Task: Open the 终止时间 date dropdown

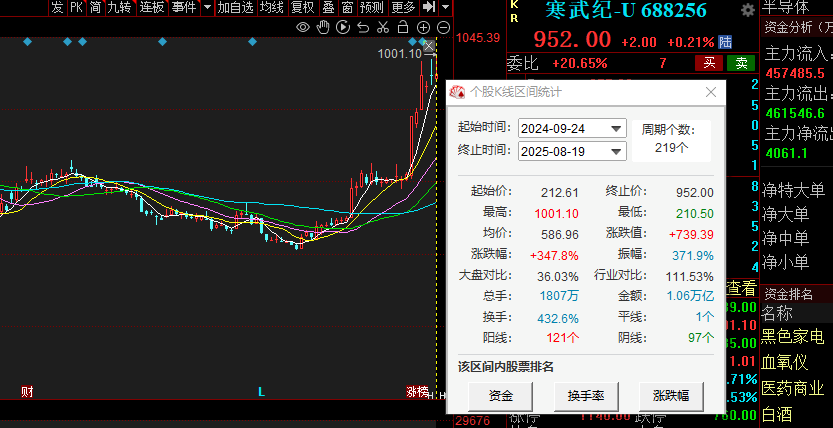Action: [616, 152]
